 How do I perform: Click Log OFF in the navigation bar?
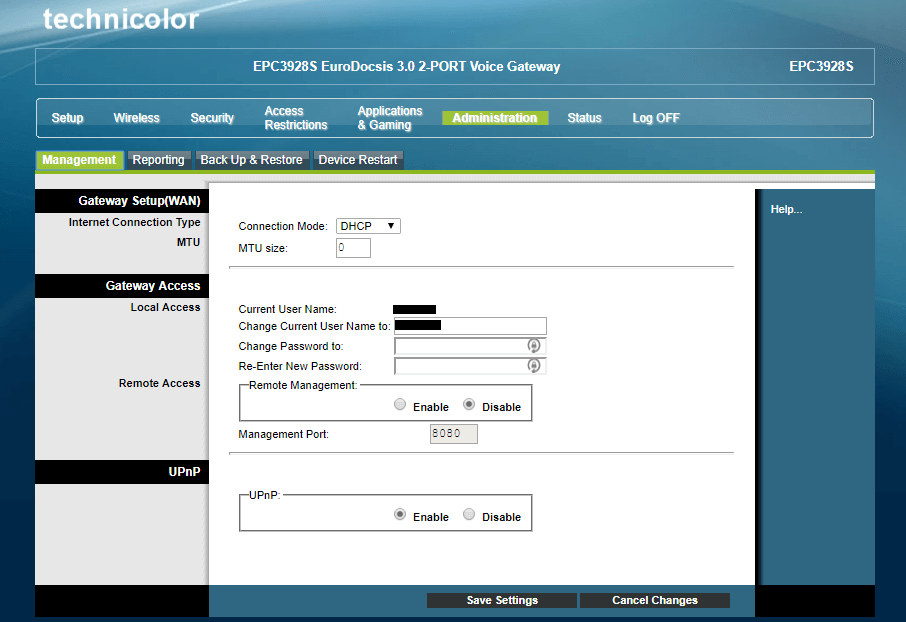click(655, 117)
